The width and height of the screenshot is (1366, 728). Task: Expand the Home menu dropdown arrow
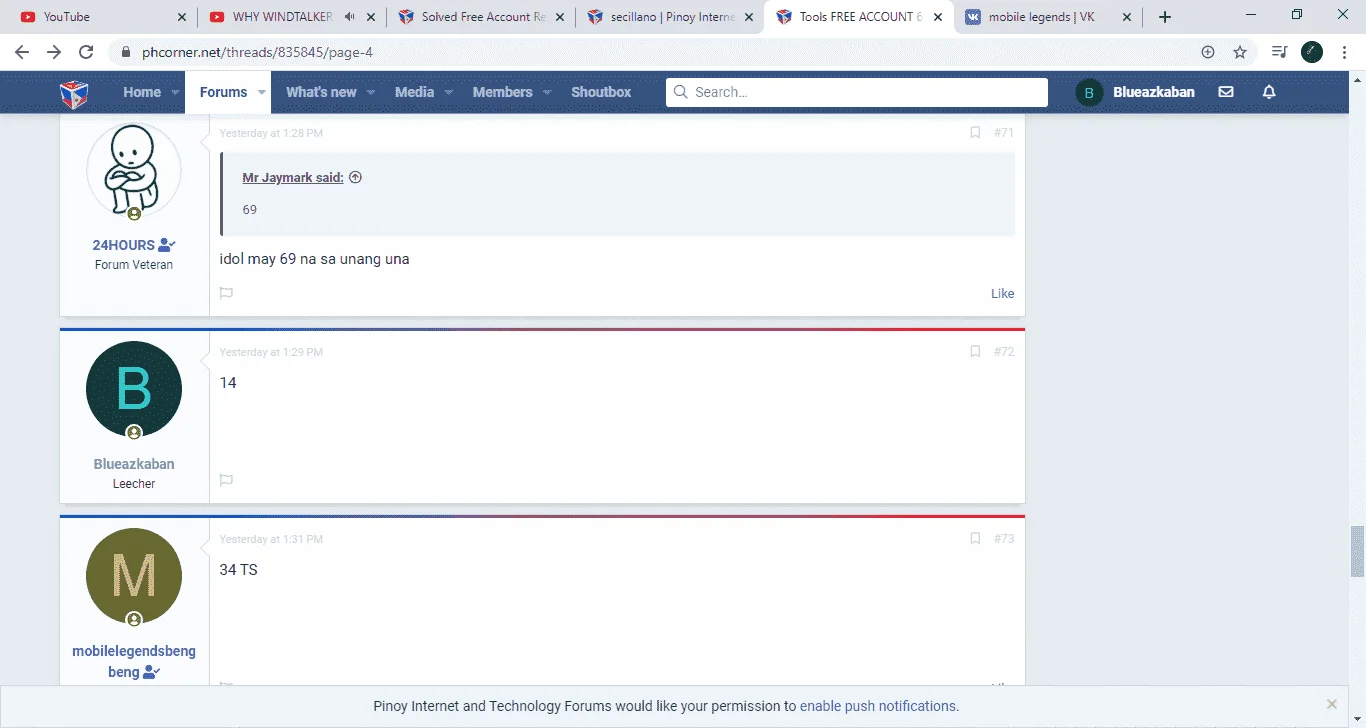click(x=175, y=92)
